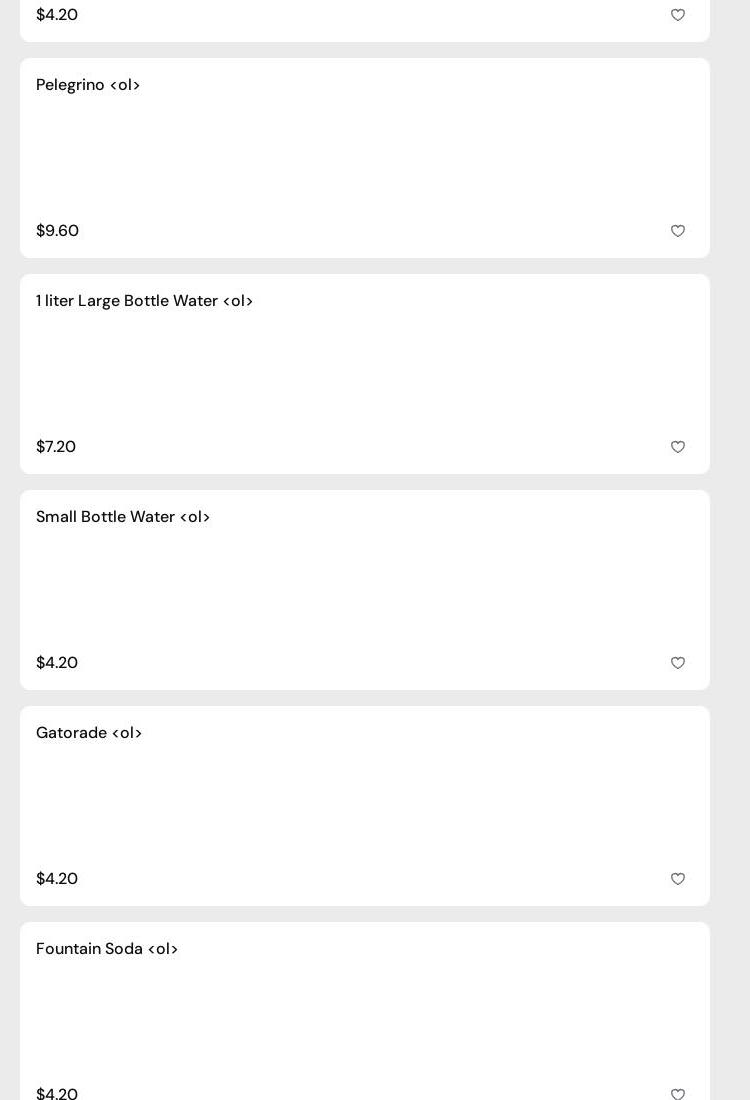
Task: Open the Small Bottle Water item title
Action: (123, 517)
